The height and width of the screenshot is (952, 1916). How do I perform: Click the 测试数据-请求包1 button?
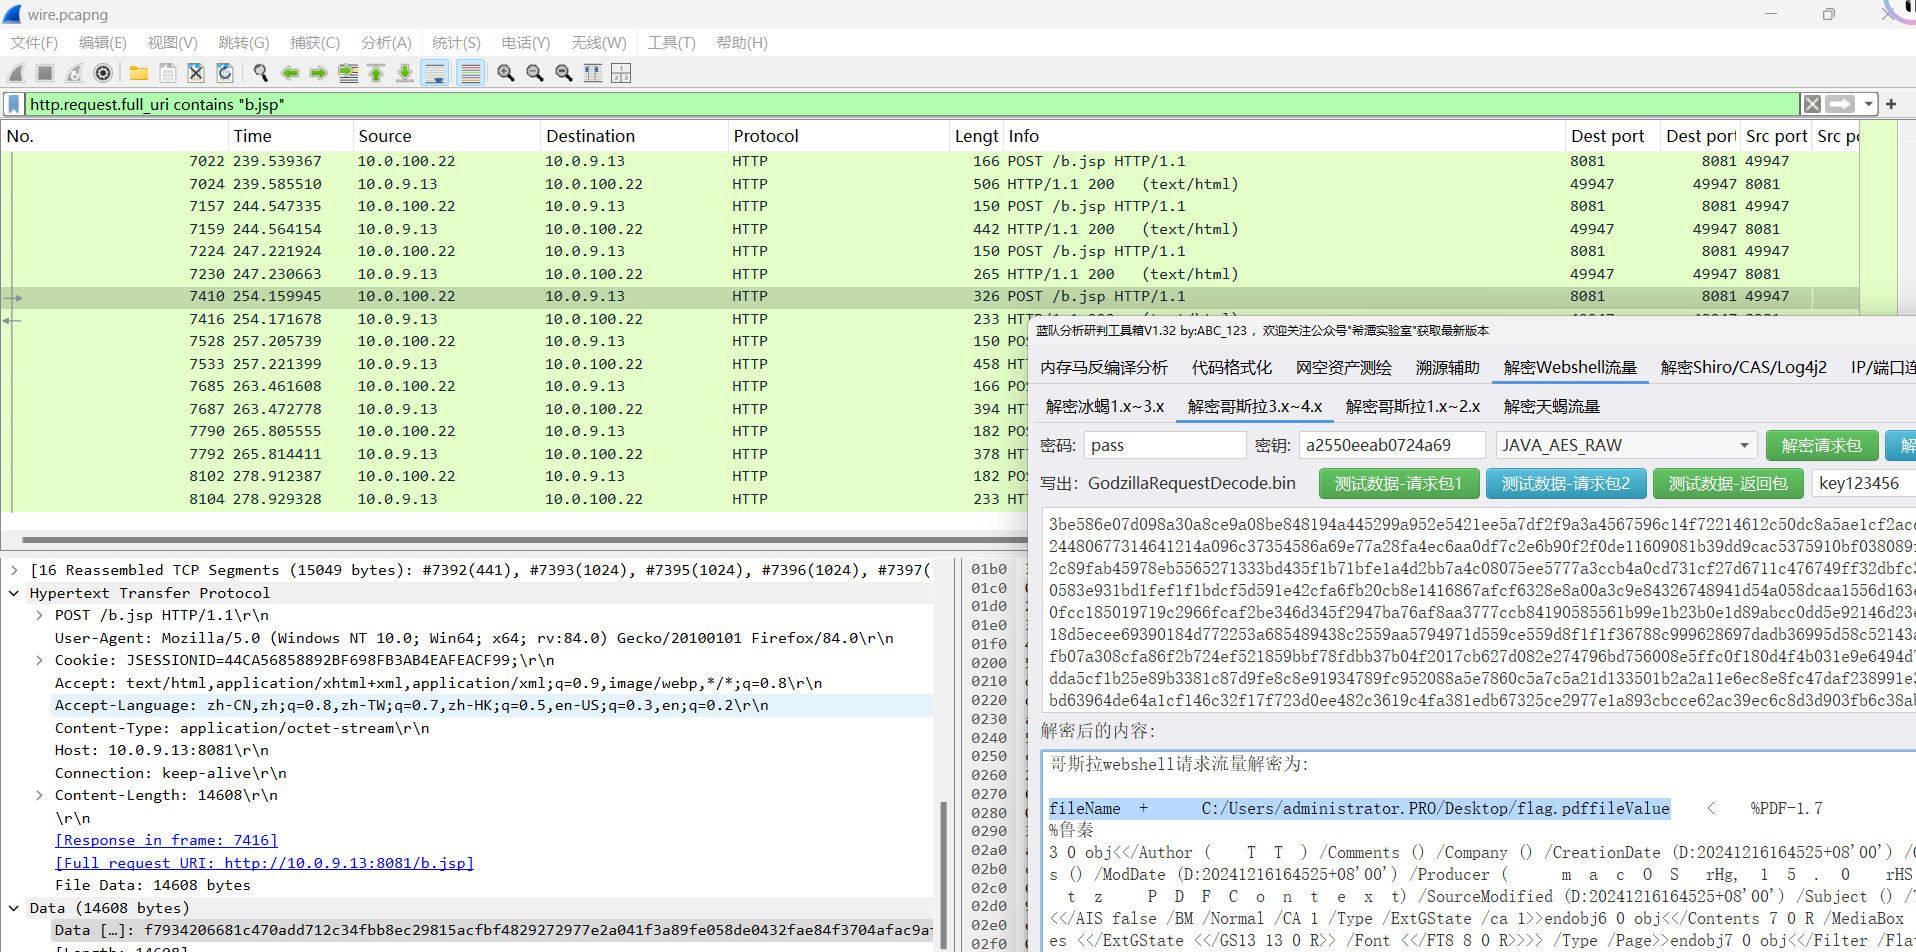(x=1398, y=483)
